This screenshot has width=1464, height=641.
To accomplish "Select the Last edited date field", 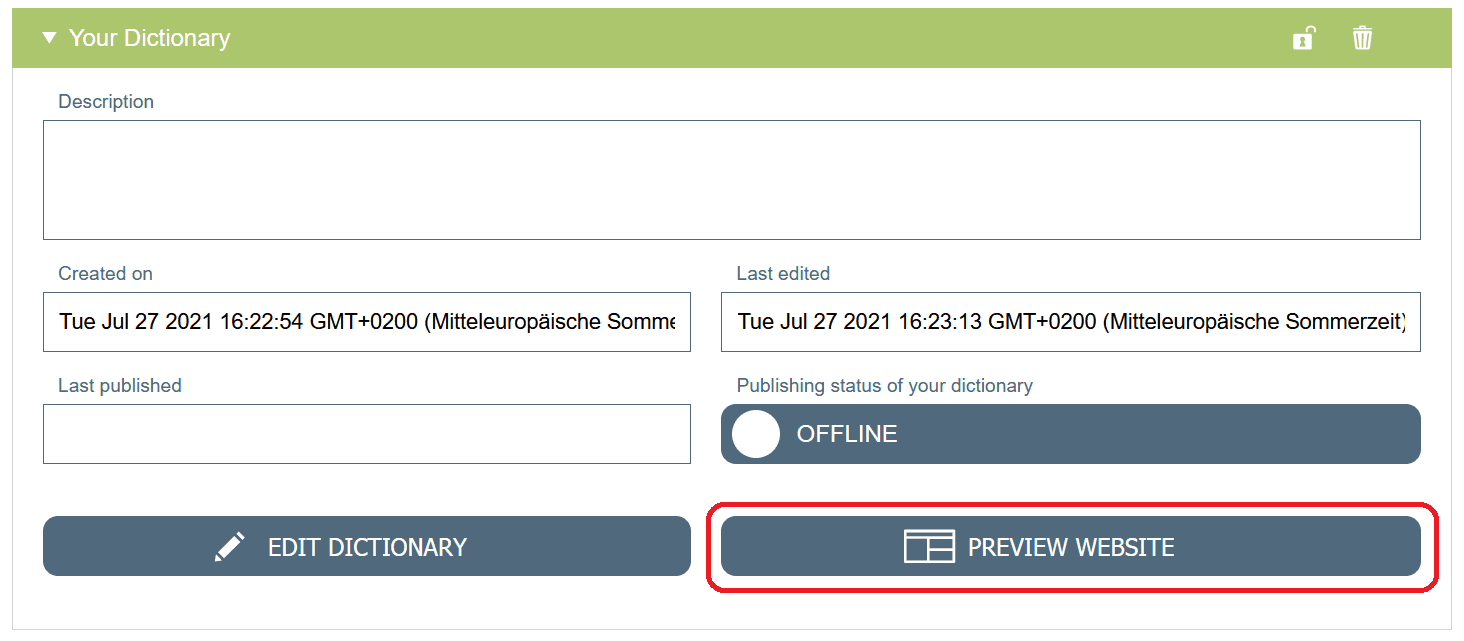I will (1070, 322).
